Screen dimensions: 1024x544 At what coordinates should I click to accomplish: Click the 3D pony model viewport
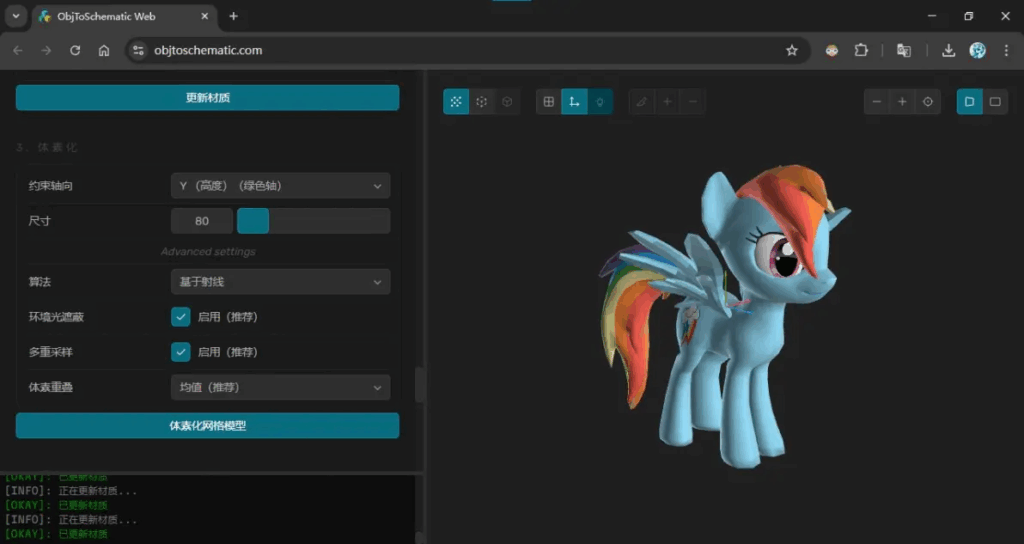(725, 317)
